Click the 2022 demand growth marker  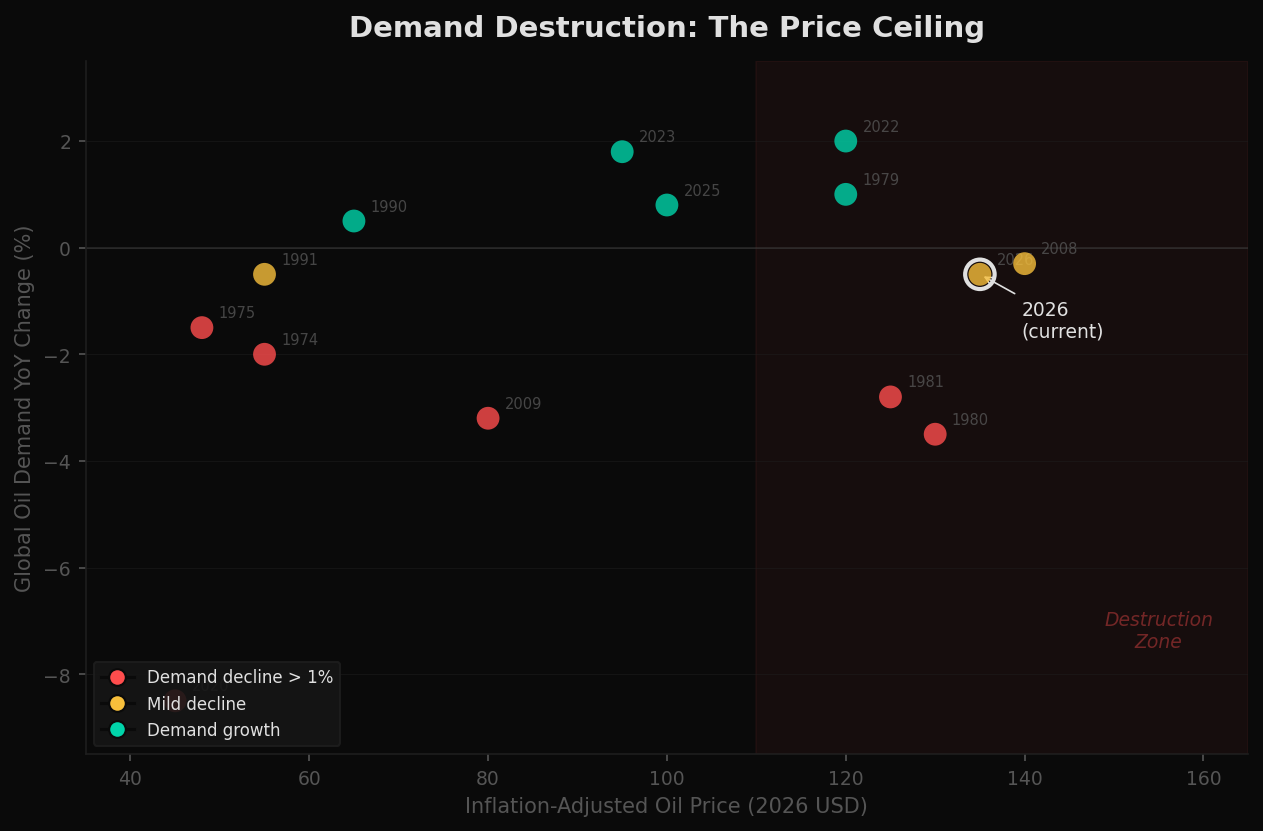(x=845, y=140)
